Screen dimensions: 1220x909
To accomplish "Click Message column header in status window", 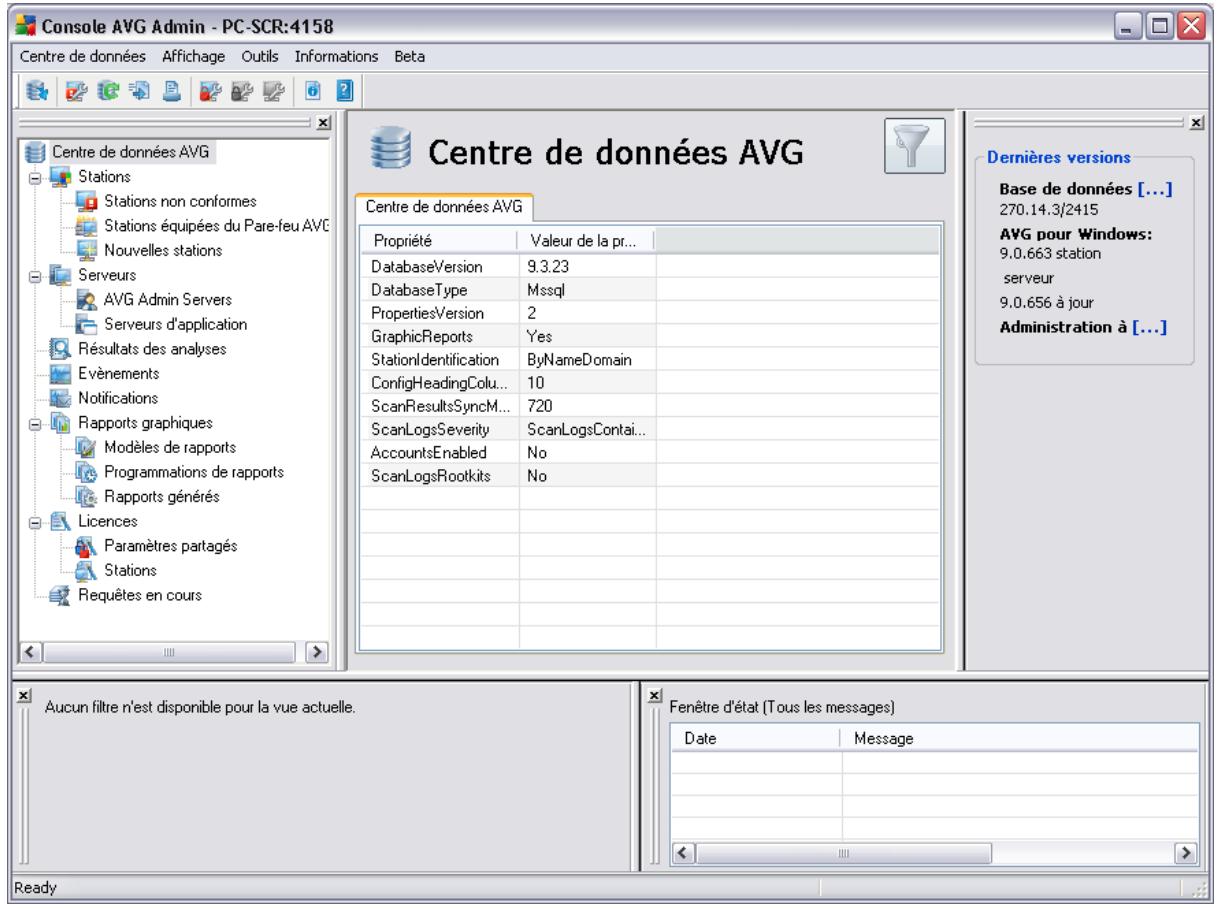I will click(1020, 739).
